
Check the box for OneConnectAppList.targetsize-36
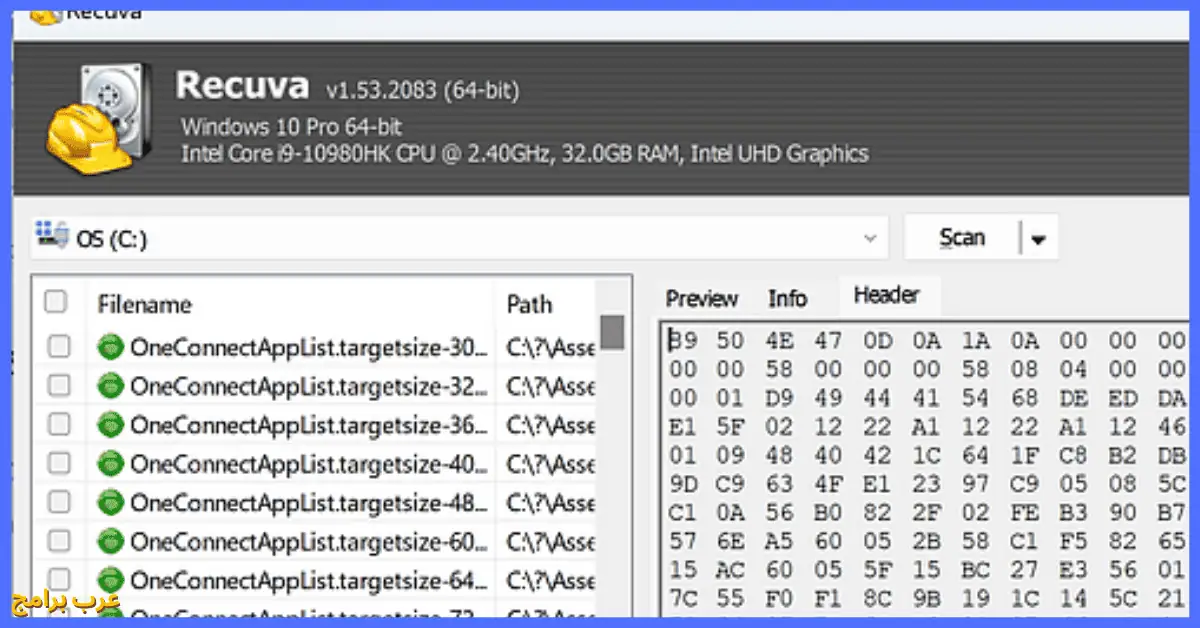click(x=59, y=425)
